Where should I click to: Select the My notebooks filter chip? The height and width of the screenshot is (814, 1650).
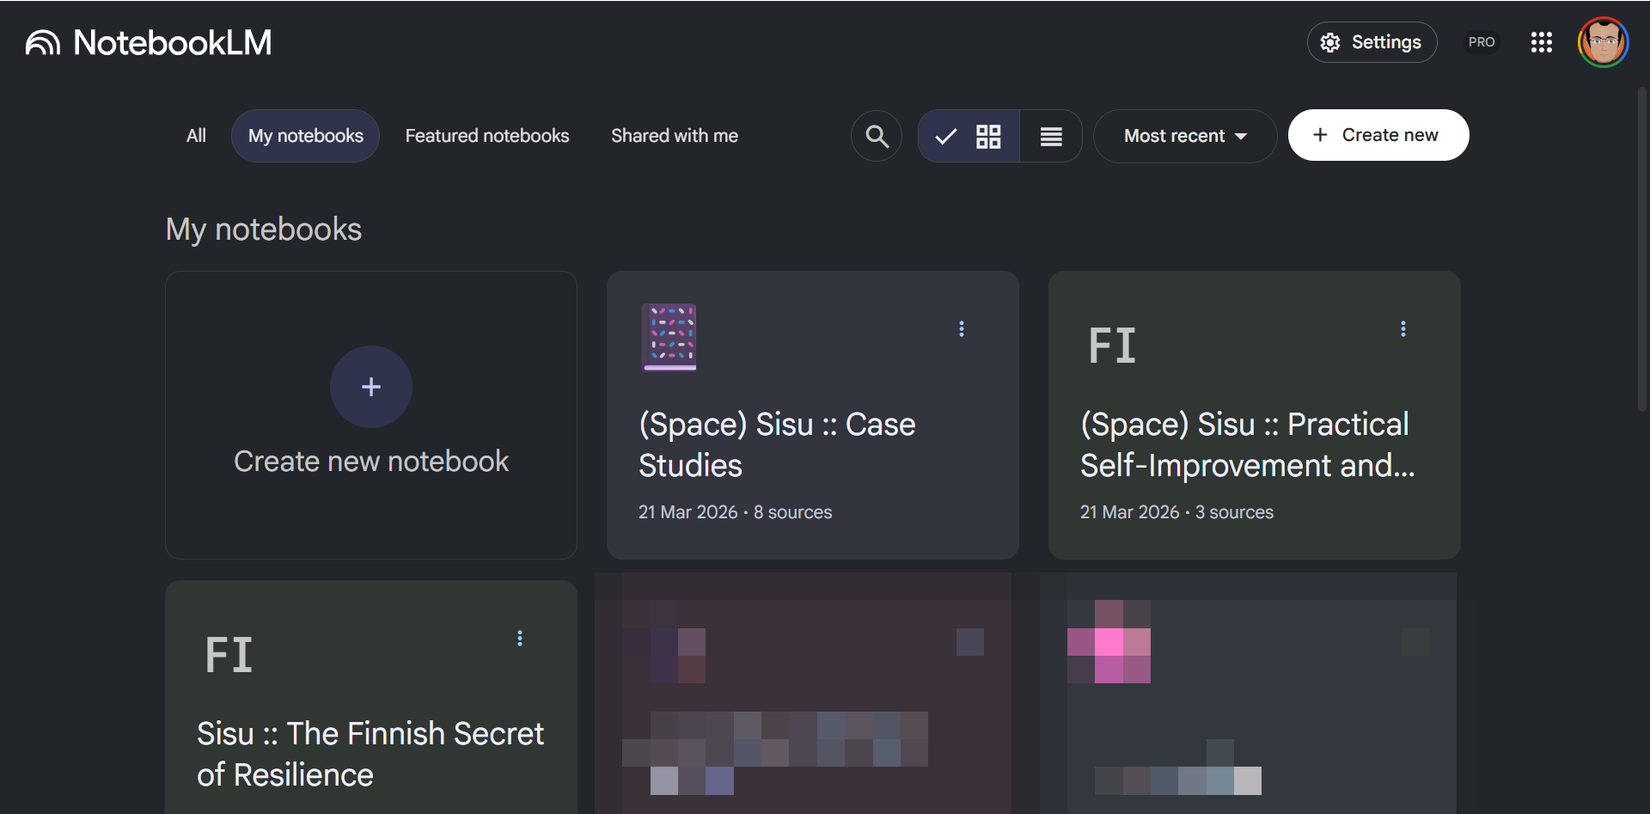[x=305, y=136]
